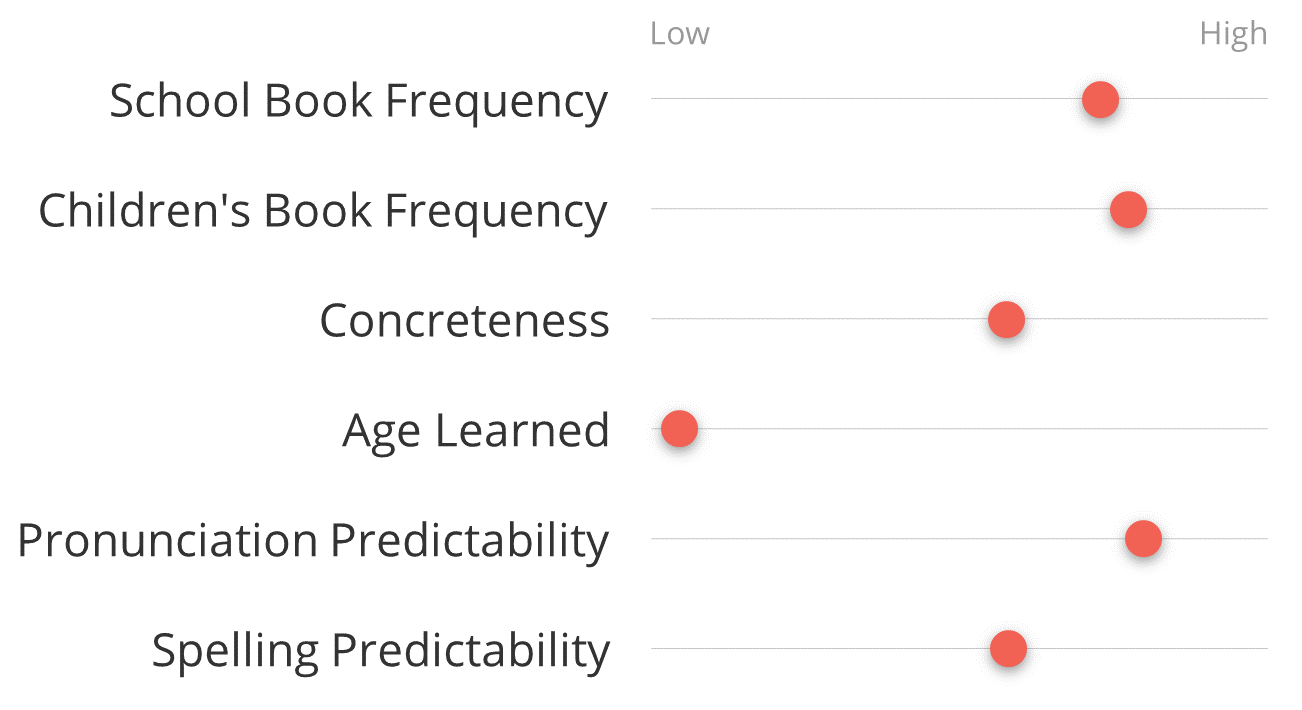Click the Low scale heading
This screenshot has width=1302, height=710.
[x=680, y=34]
